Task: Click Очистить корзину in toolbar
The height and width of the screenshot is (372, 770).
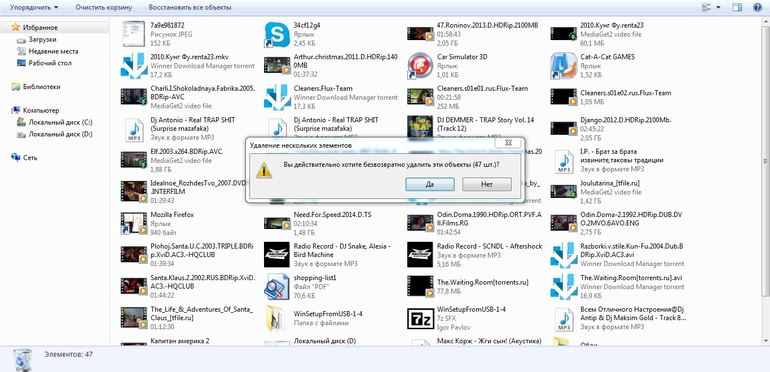Action: tap(104, 7)
